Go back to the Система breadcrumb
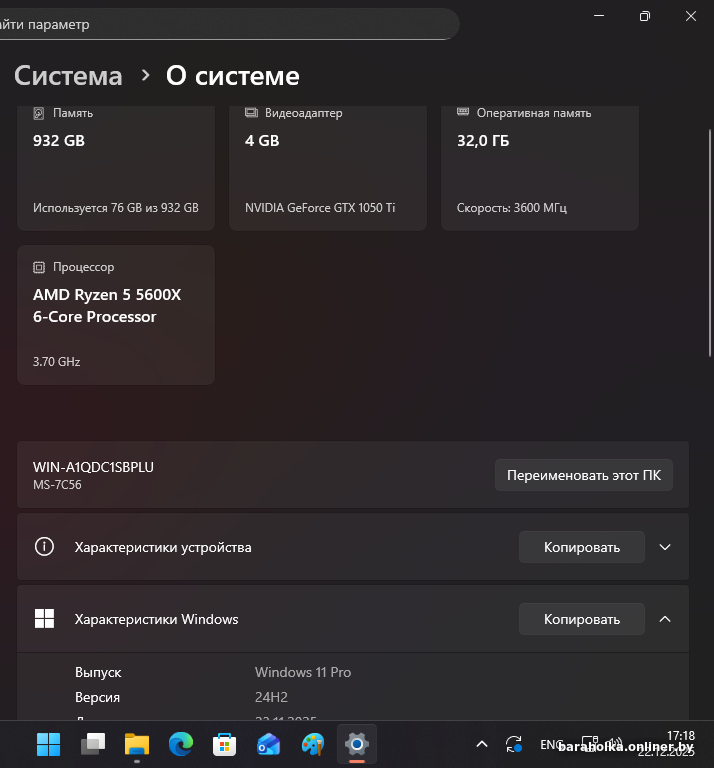Viewport: 714px width, 768px height. (68, 76)
